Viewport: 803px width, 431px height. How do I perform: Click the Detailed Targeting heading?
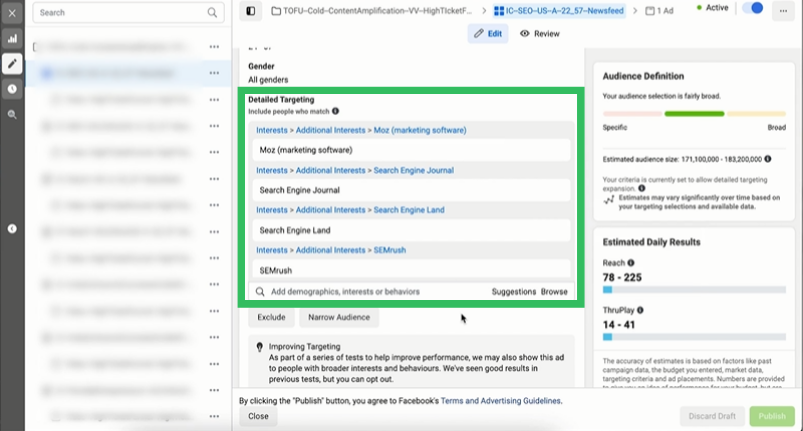[x=281, y=100]
